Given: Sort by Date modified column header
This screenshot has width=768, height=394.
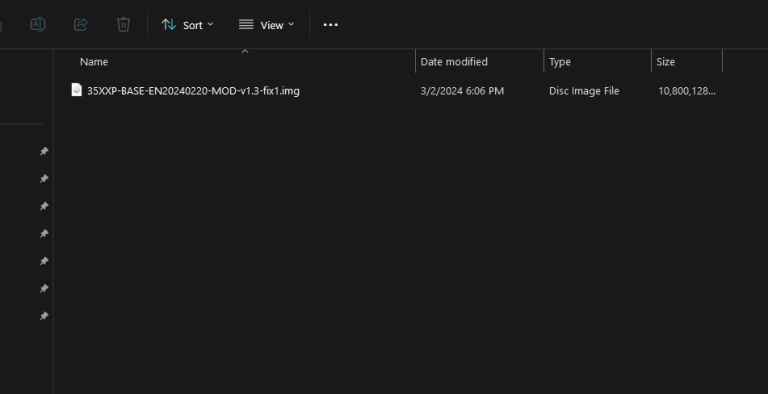Looking at the screenshot, I should click(454, 62).
